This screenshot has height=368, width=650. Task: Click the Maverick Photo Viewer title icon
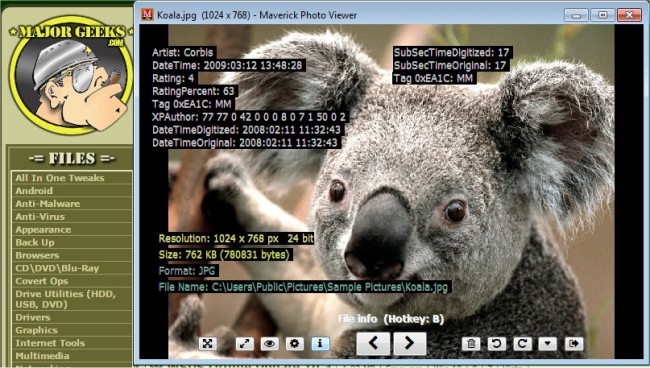(147, 15)
